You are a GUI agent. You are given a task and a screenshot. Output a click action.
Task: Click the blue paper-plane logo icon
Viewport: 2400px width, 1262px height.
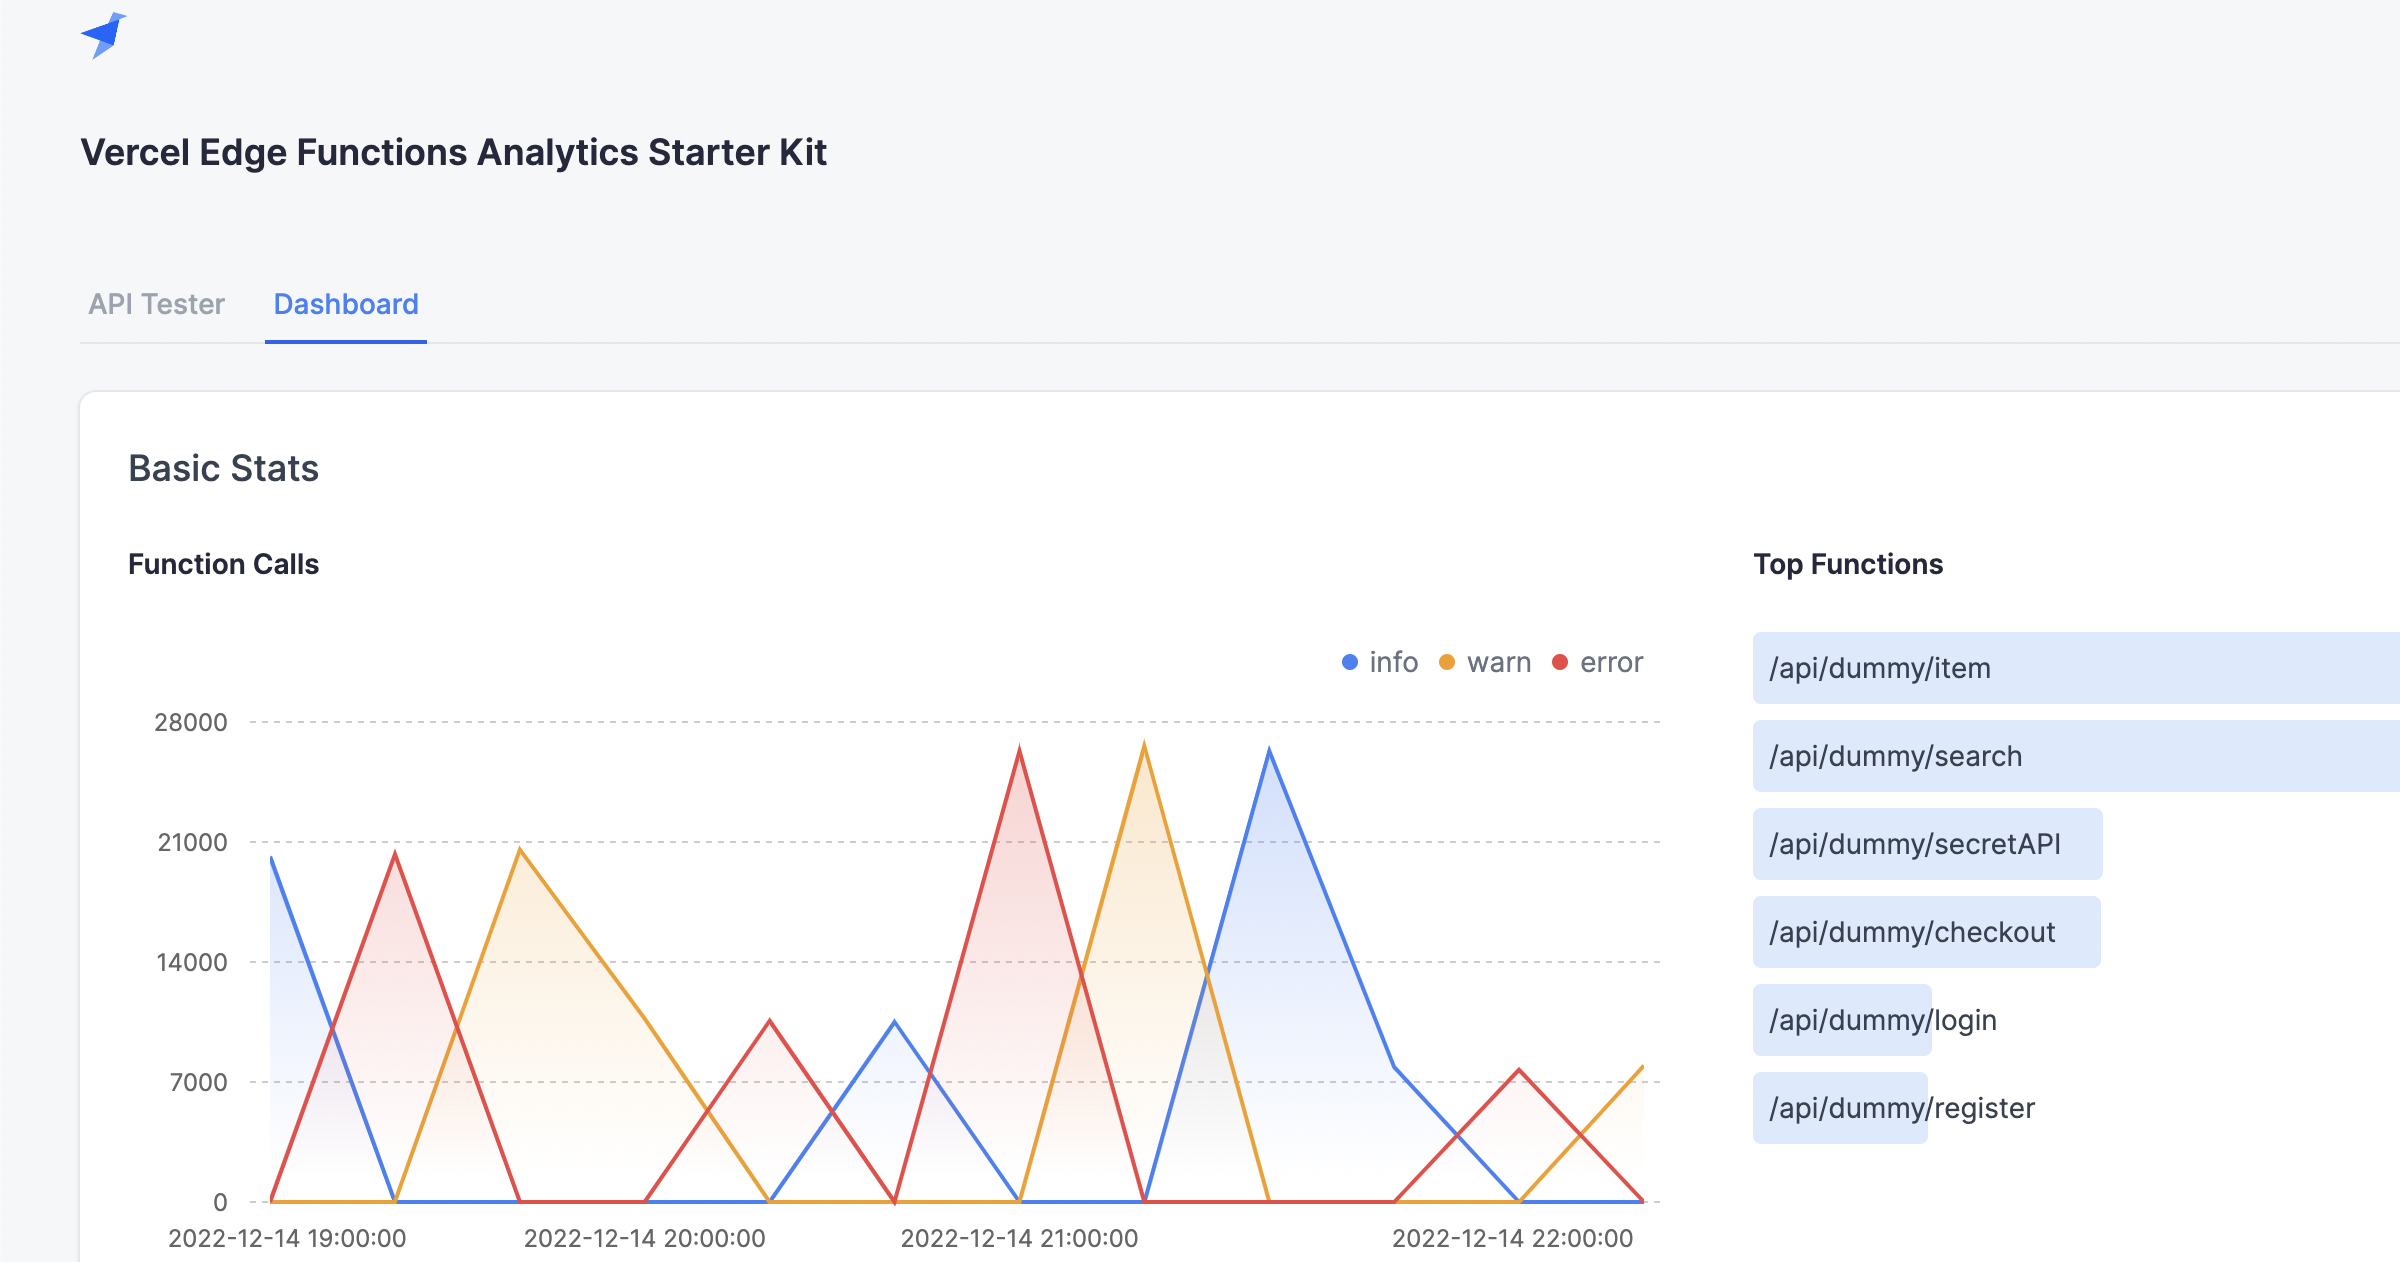pyautogui.click(x=104, y=36)
